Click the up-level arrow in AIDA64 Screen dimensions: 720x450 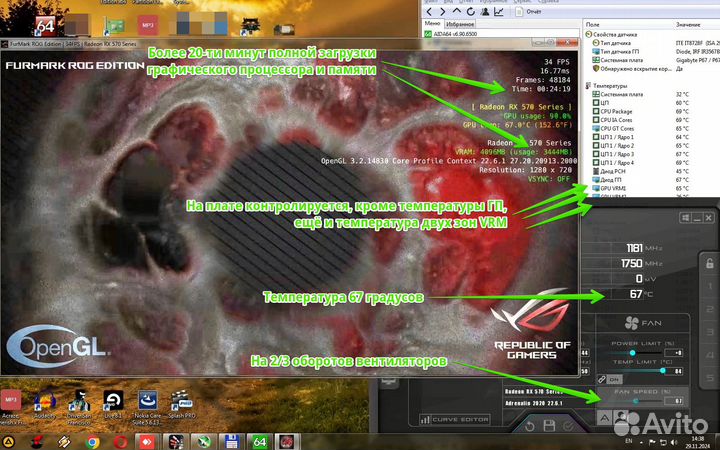pyautogui.click(x=456, y=11)
